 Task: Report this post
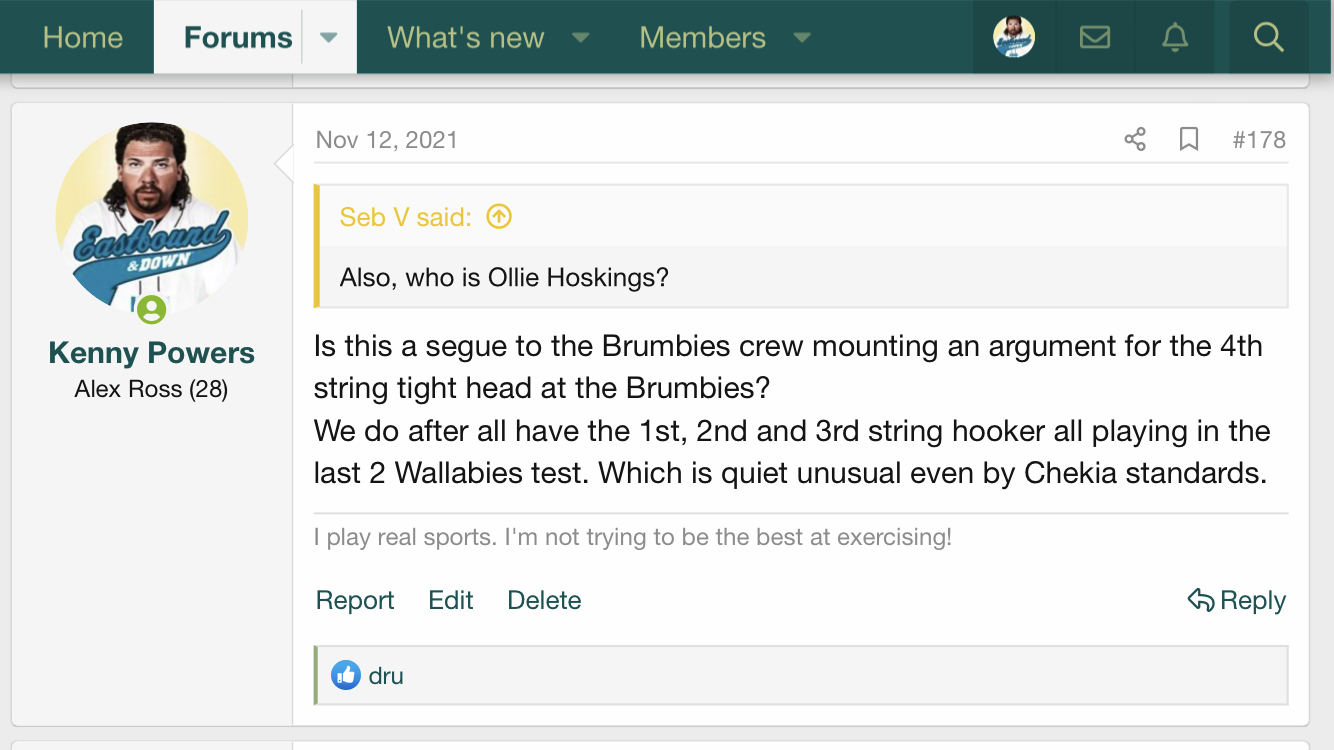355,600
